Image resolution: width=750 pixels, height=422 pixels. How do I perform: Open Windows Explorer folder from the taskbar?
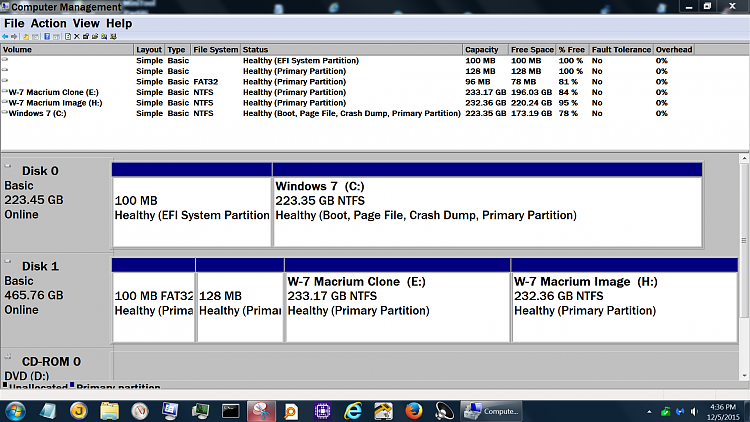pos(110,411)
